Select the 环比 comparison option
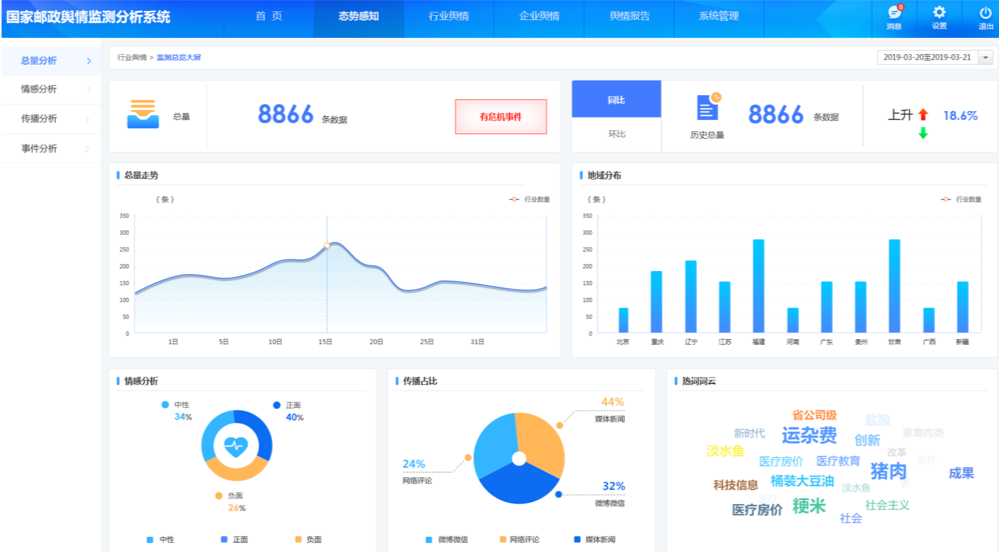 click(x=616, y=134)
